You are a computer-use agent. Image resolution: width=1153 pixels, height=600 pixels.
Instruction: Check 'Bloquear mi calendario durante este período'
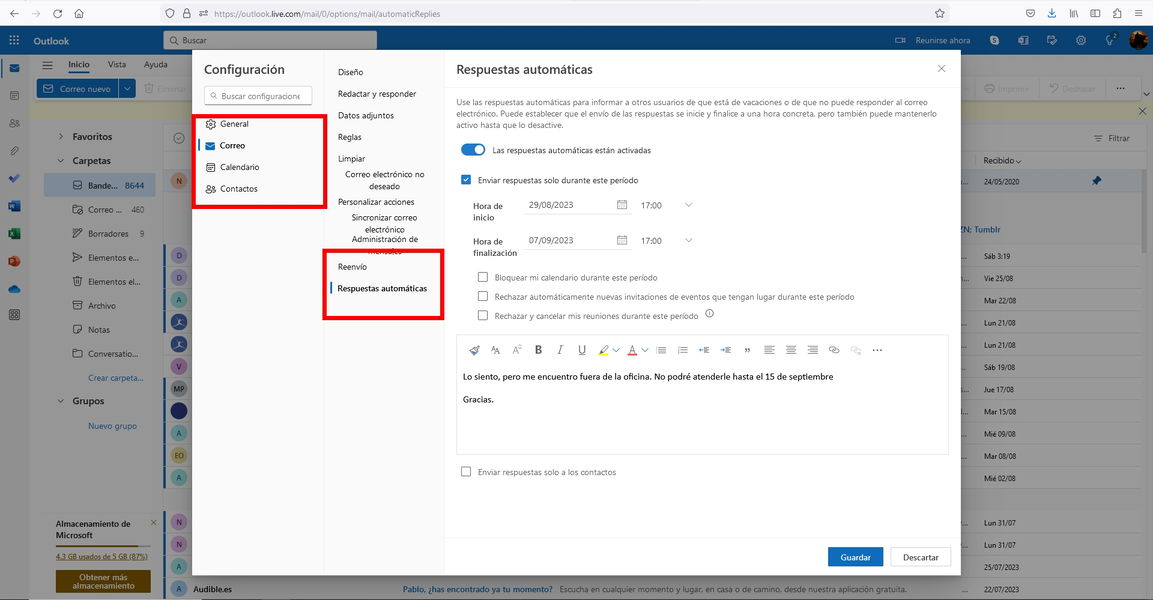(483, 277)
